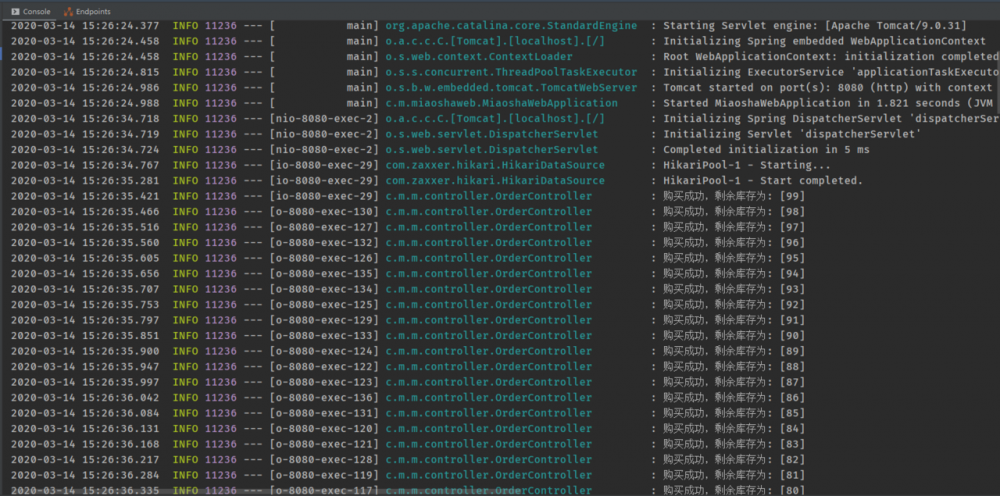1000x496 pixels.
Task: Click the order message ending in [97]
Action: tap(734, 227)
